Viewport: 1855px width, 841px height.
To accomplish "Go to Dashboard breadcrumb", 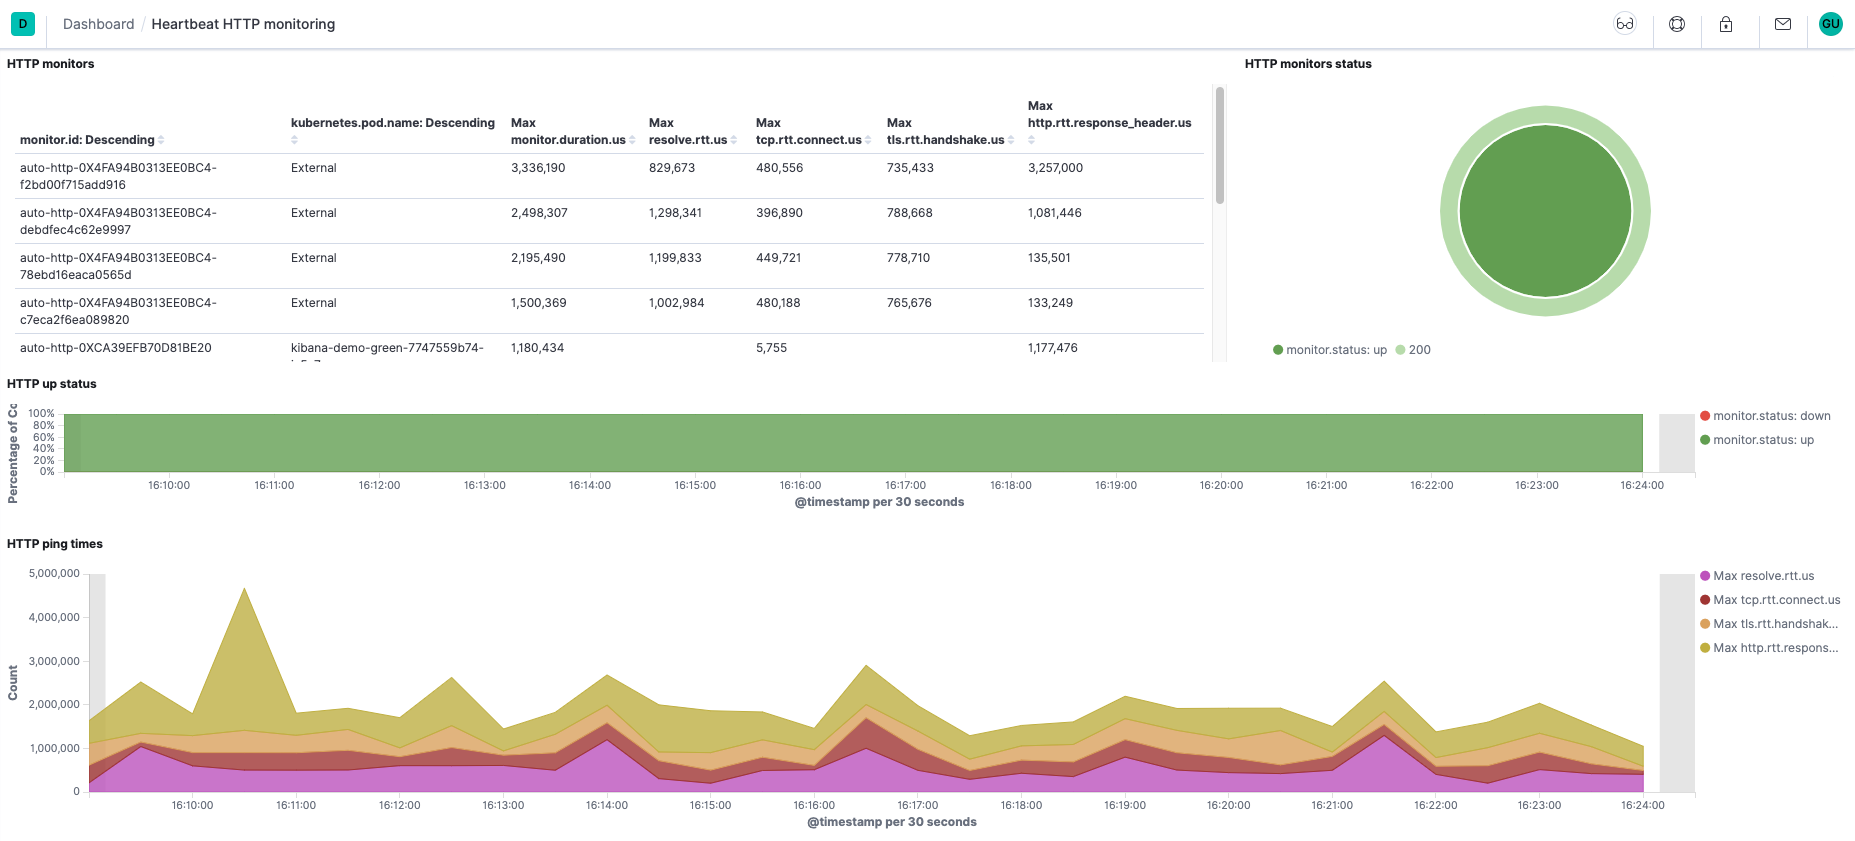I will (98, 24).
